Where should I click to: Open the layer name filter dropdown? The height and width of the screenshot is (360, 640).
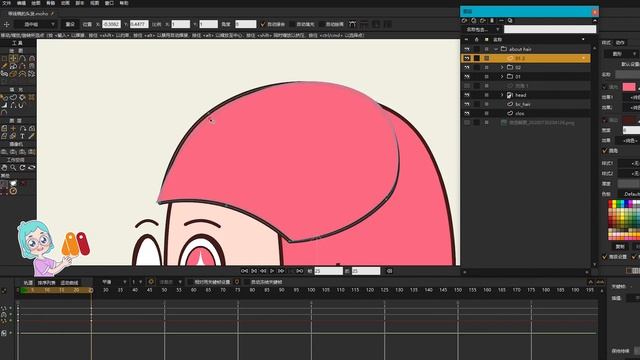click(482, 29)
